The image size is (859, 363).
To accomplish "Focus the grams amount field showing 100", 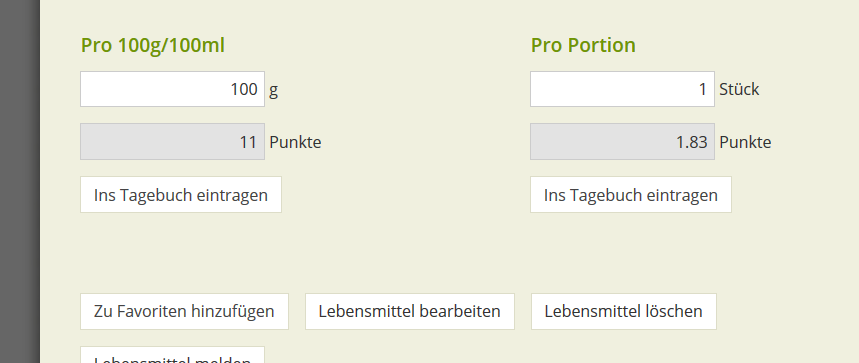I will click(x=173, y=89).
